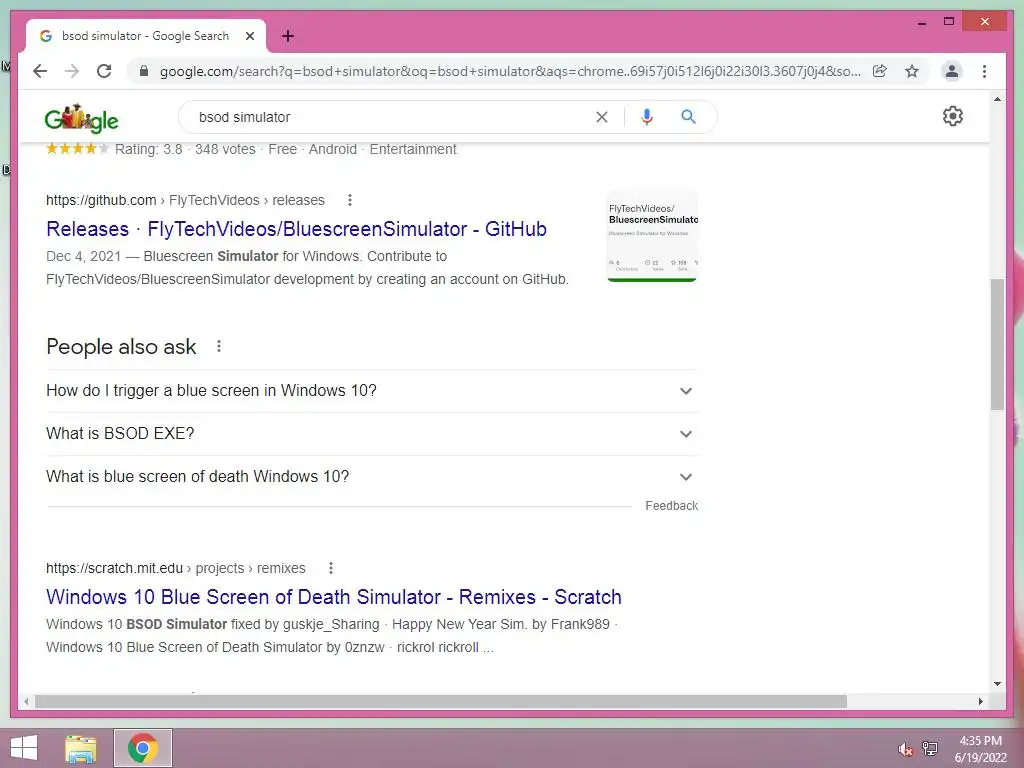The image size is (1024, 768).
Task: Reload the current page
Action: [104, 71]
